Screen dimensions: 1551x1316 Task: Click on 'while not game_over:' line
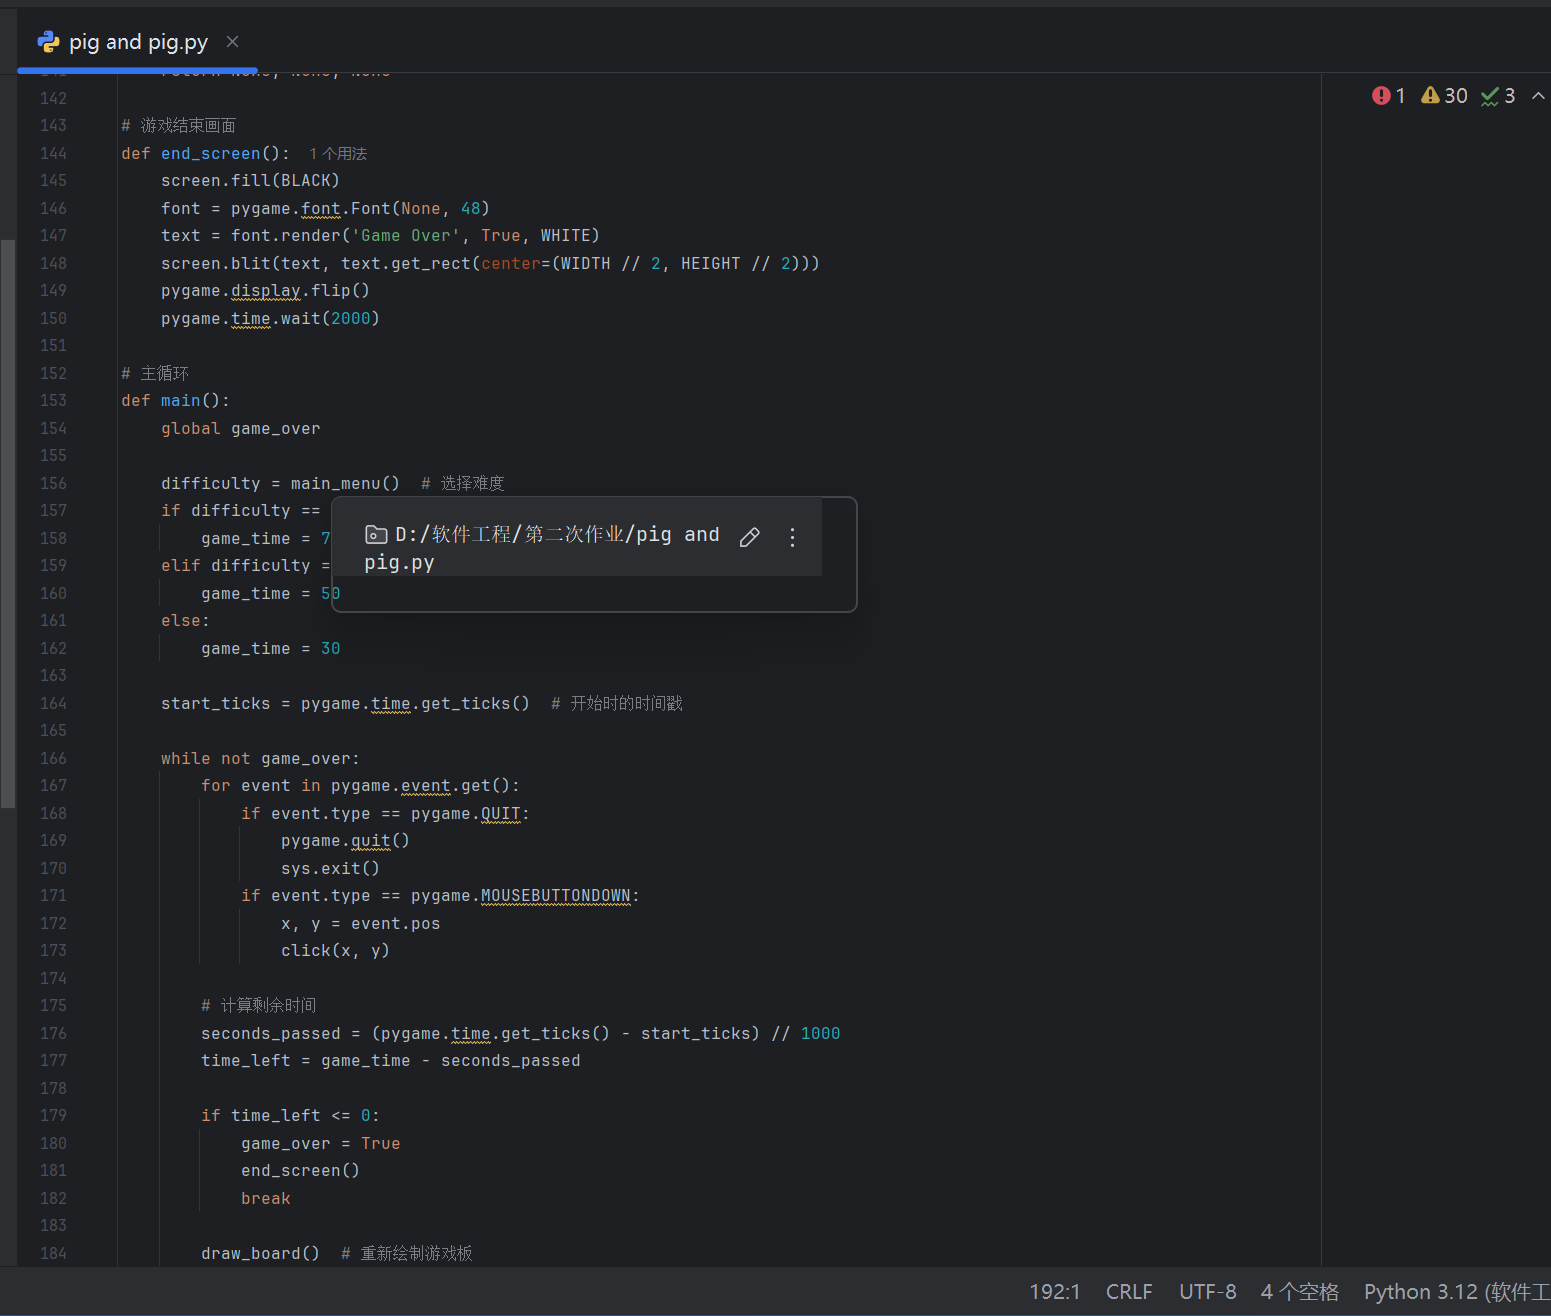[260, 758]
